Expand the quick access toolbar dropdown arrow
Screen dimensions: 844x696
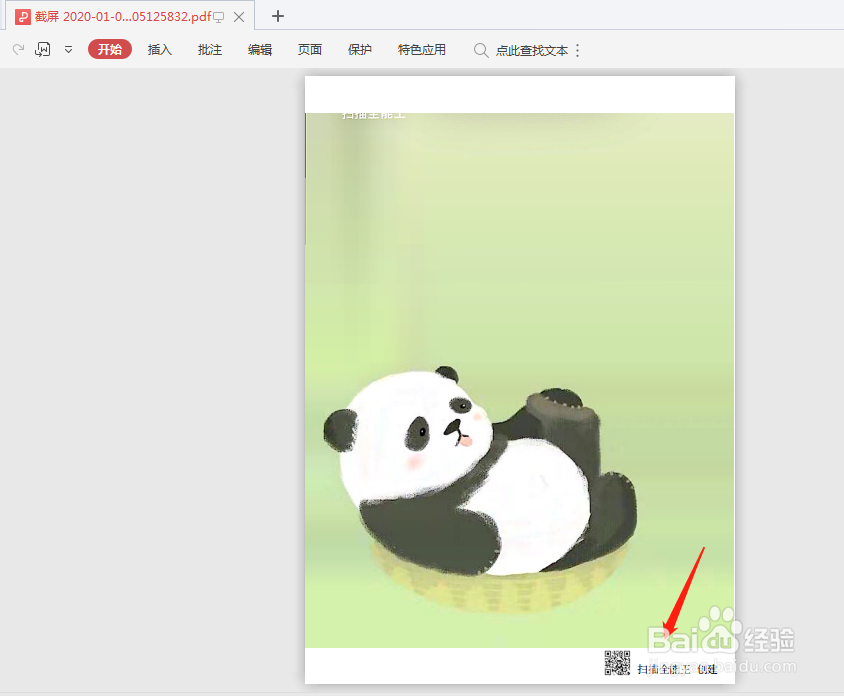pos(68,50)
